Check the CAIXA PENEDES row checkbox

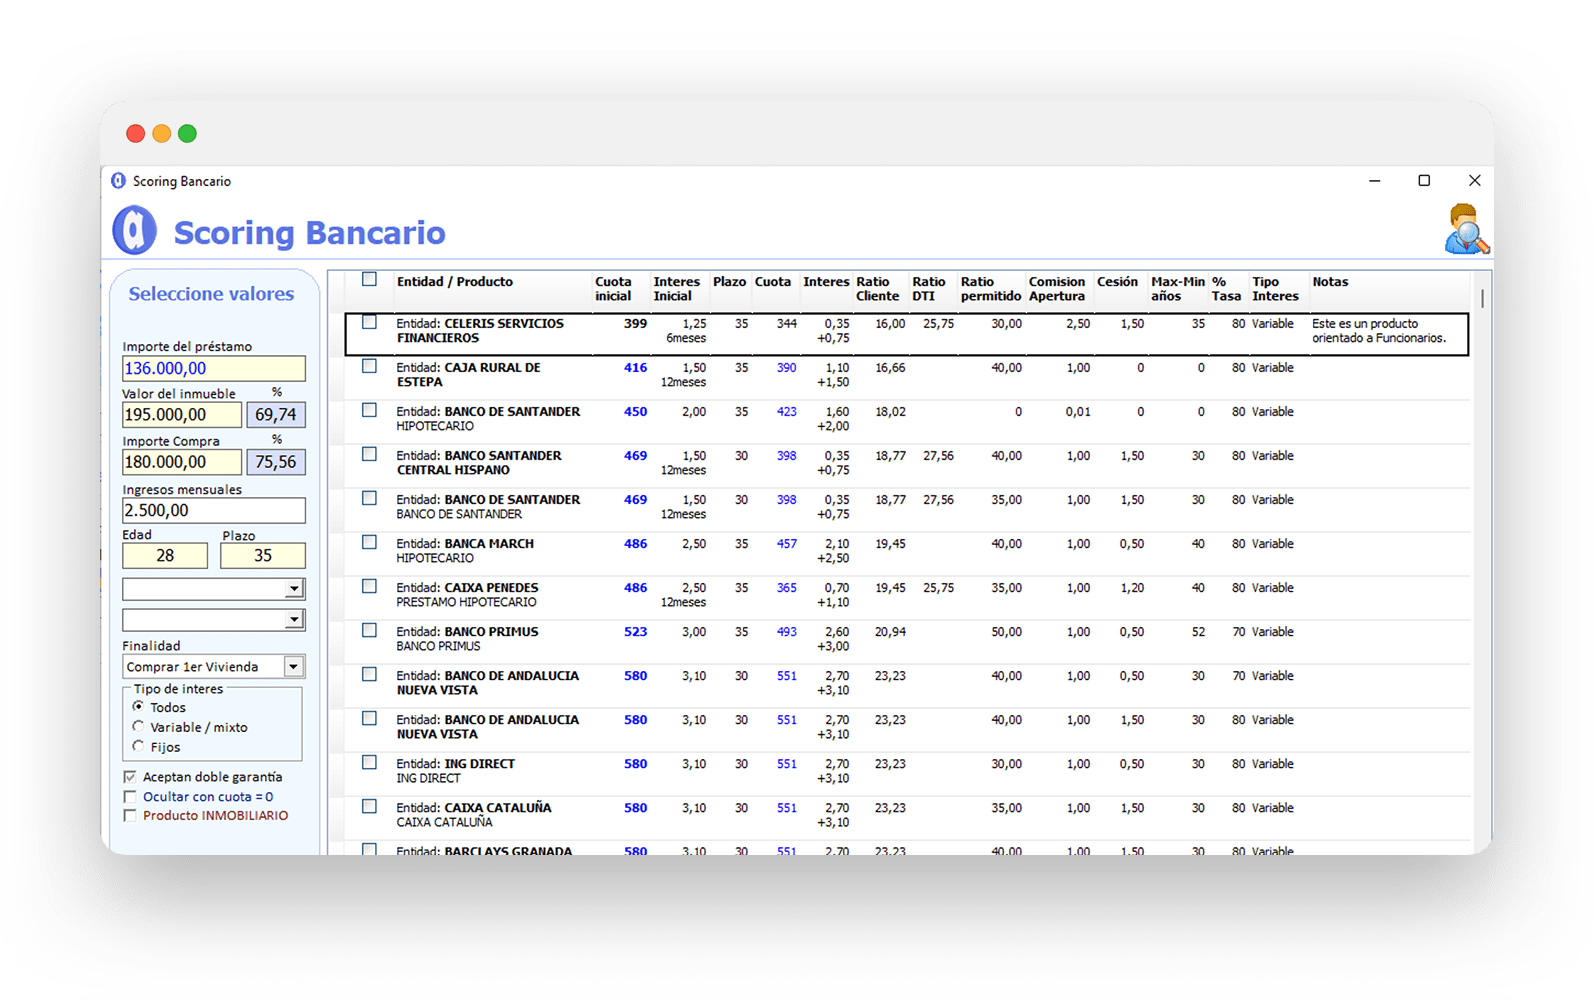369,586
